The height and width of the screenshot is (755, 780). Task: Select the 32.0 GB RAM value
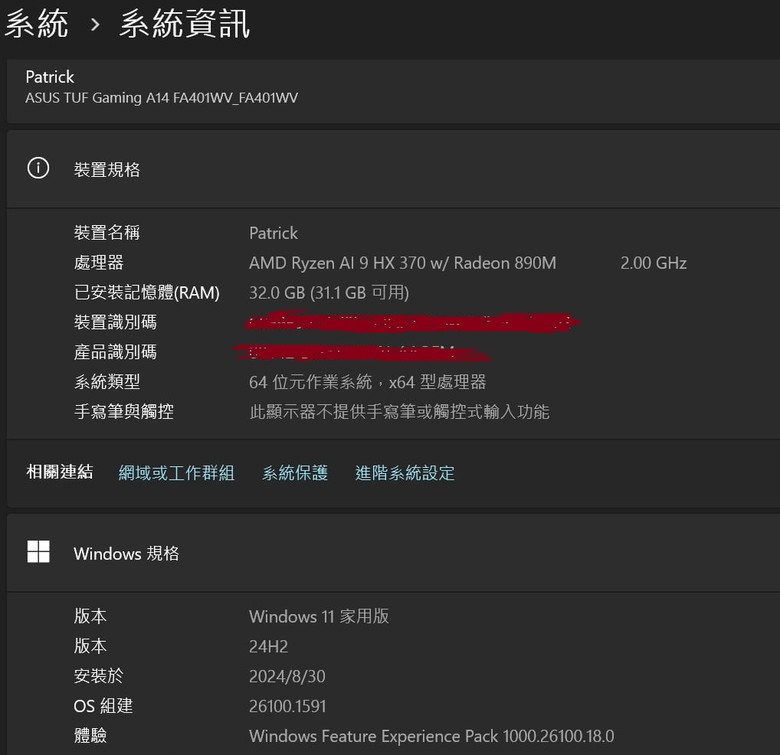tap(329, 293)
